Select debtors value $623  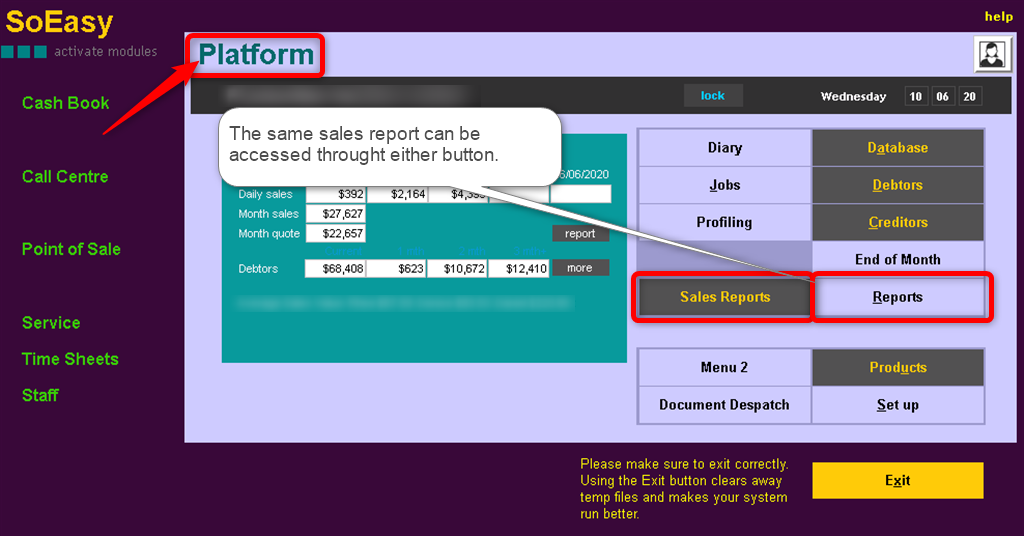click(396, 268)
